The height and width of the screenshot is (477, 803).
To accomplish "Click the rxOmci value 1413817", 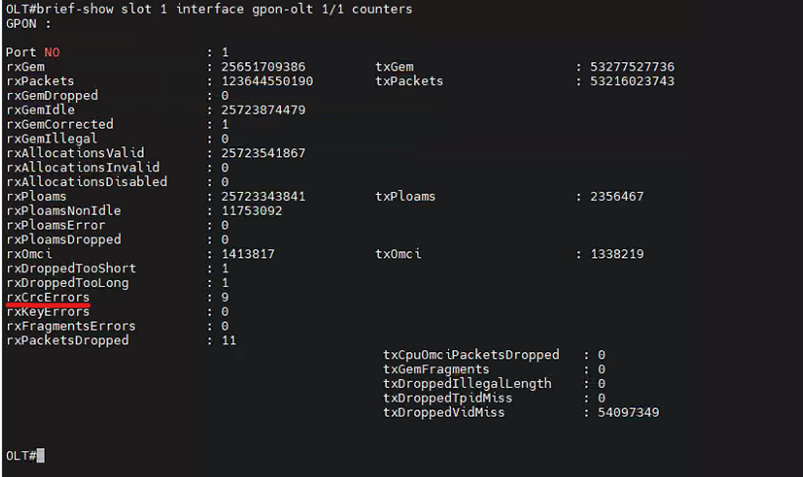I will [248, 254].
